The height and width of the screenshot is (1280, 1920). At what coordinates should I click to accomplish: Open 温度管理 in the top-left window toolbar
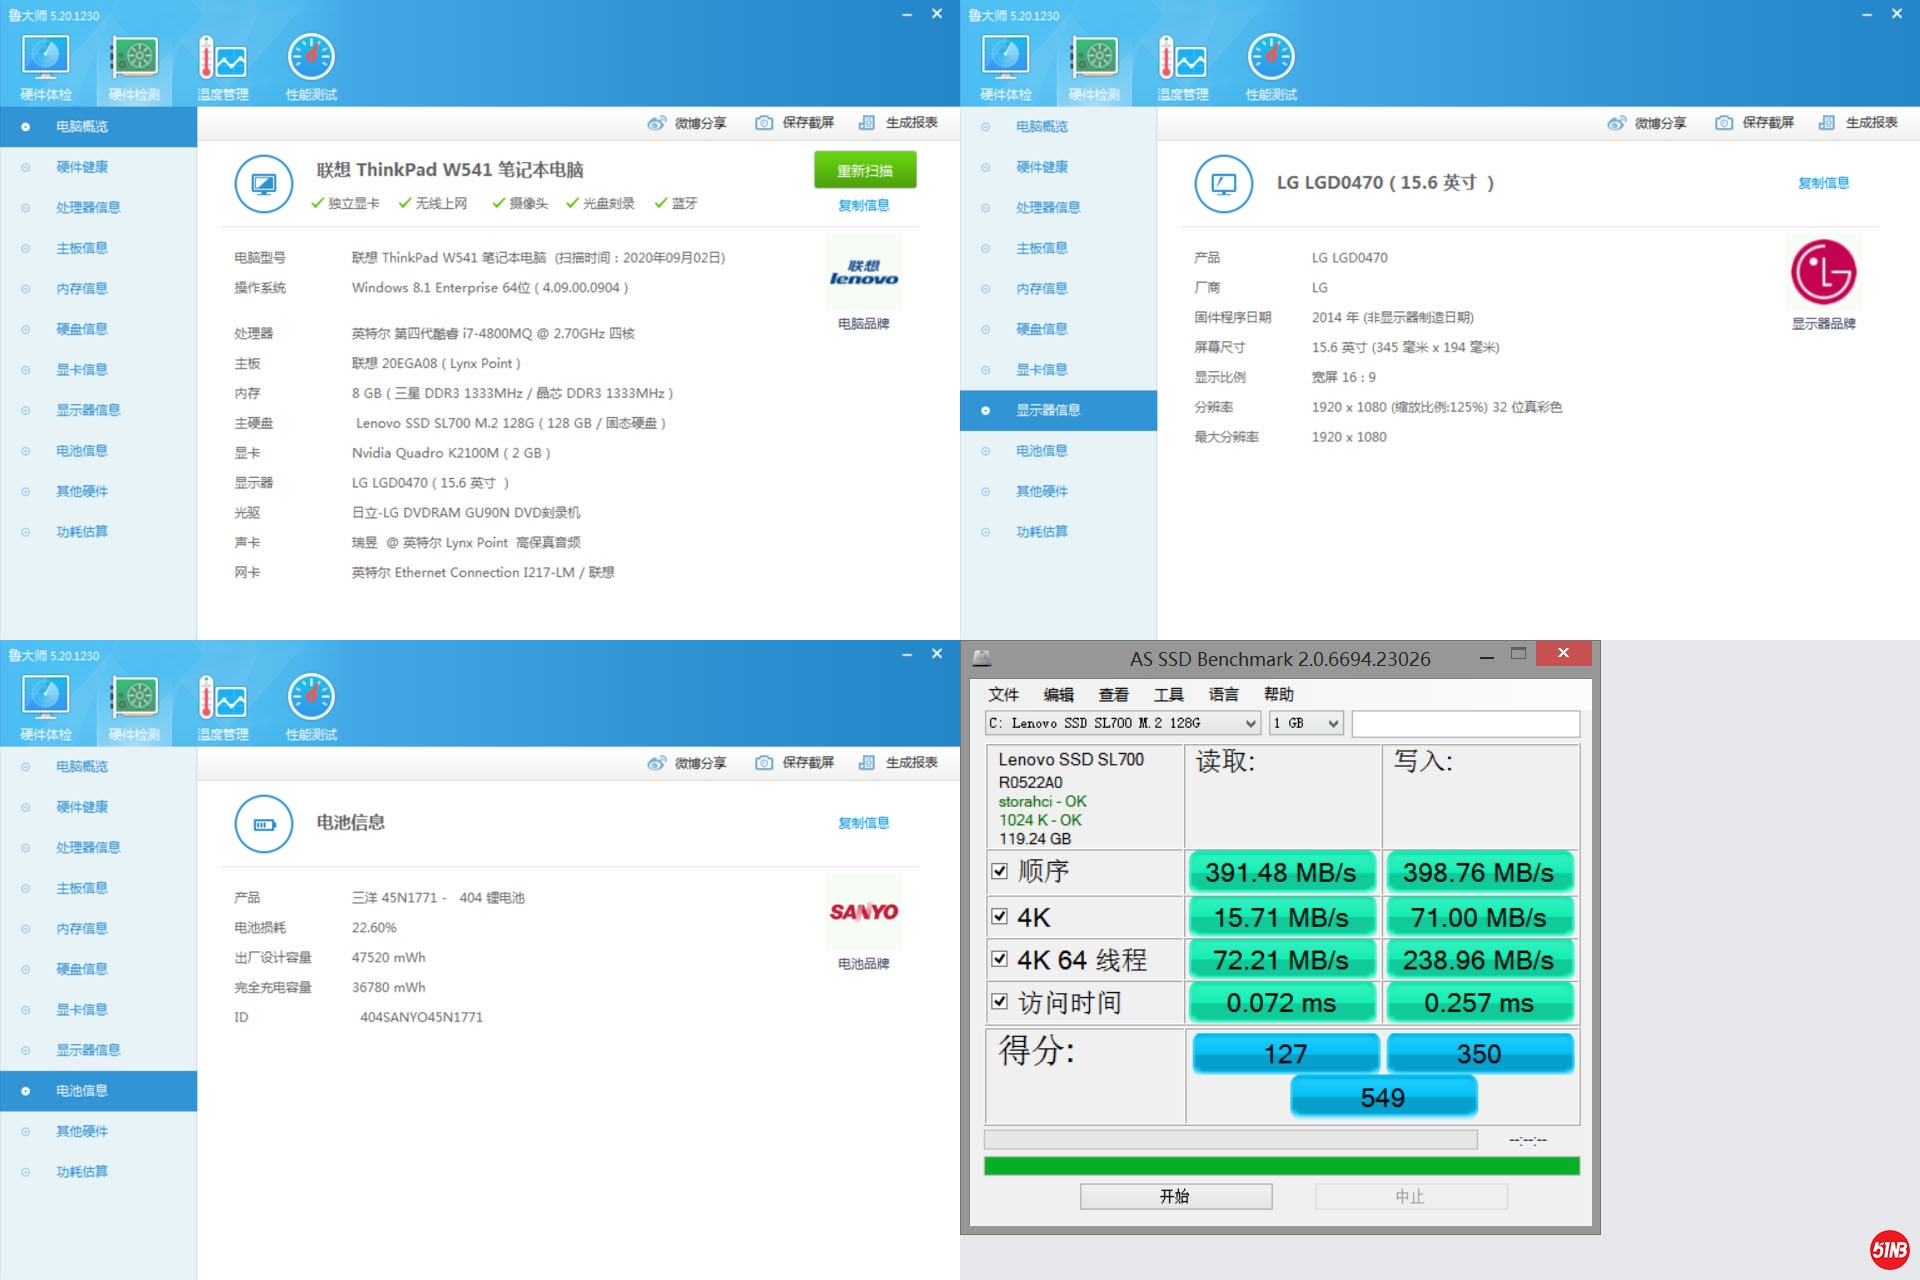[223, 68]
